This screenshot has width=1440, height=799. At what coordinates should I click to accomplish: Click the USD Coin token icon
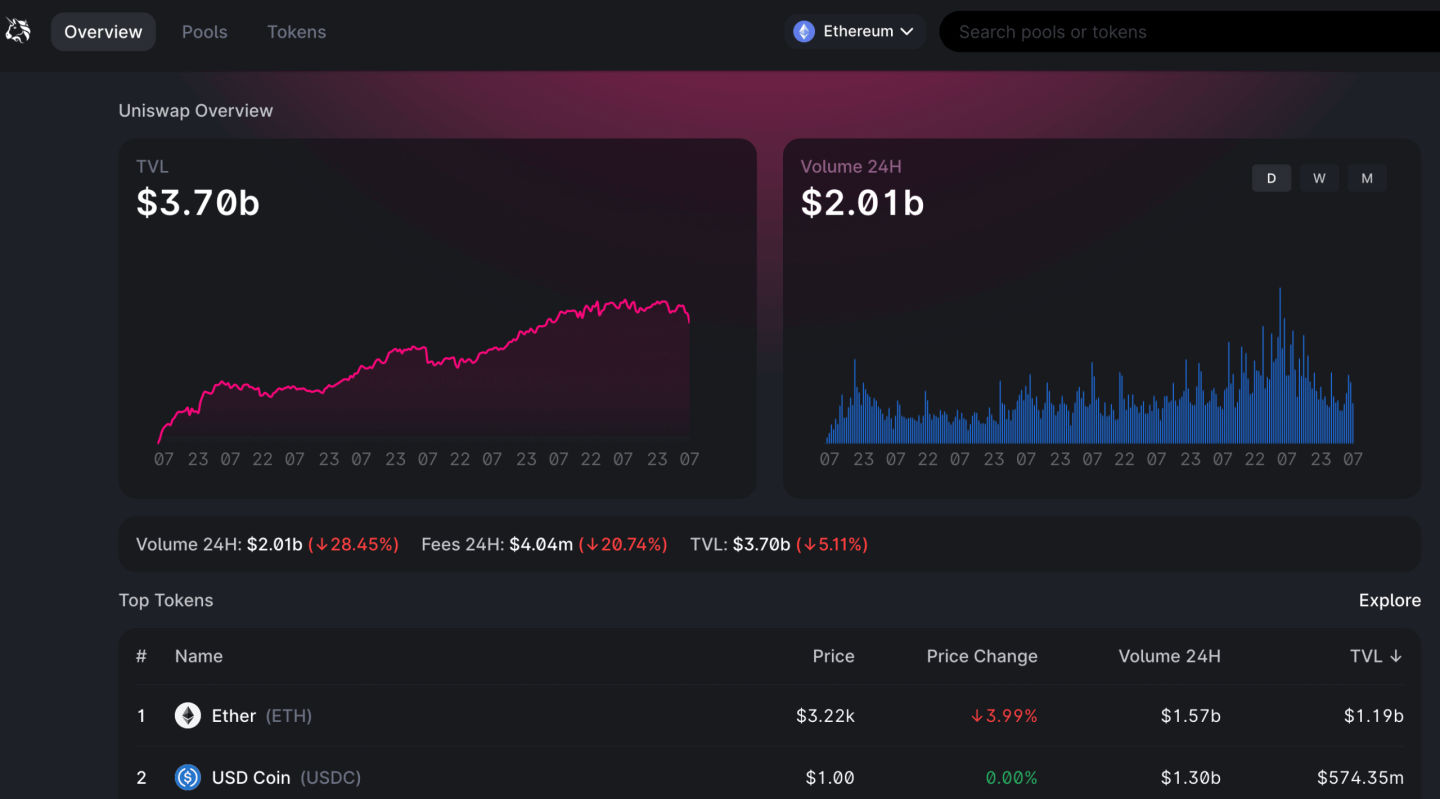tap(188, 777)
